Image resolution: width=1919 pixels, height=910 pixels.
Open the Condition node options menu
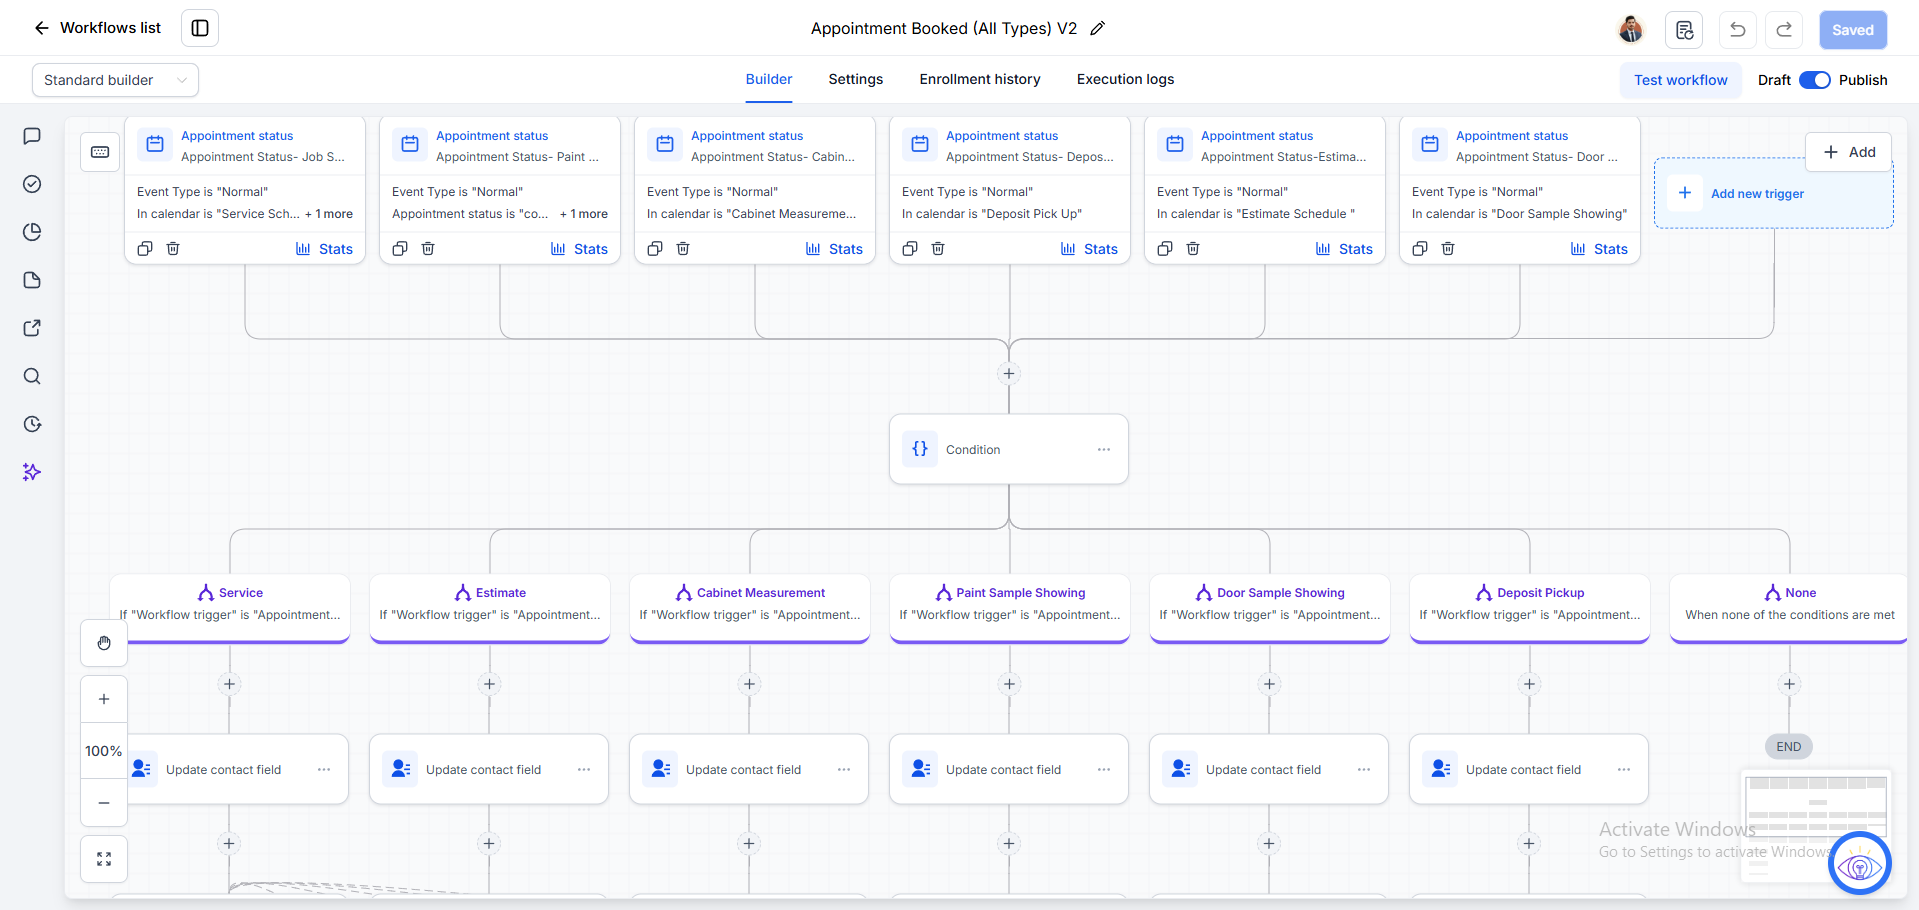click(x=1104, y=450)
